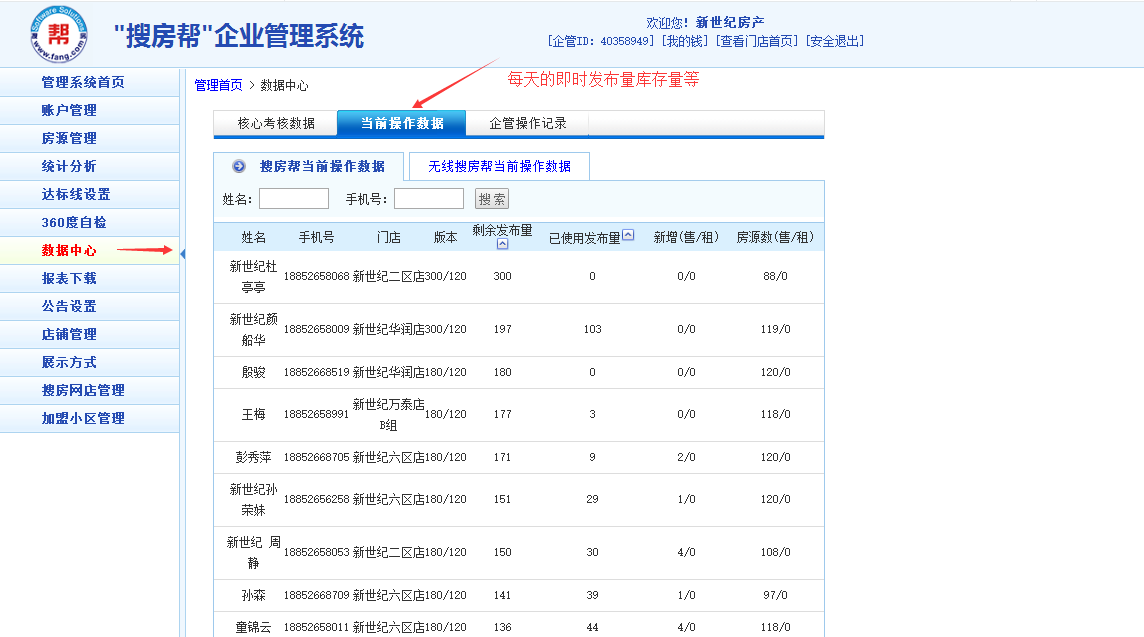Click the 房源数(售/租) column header
1144x637 pixels.
tap(775, 237)
